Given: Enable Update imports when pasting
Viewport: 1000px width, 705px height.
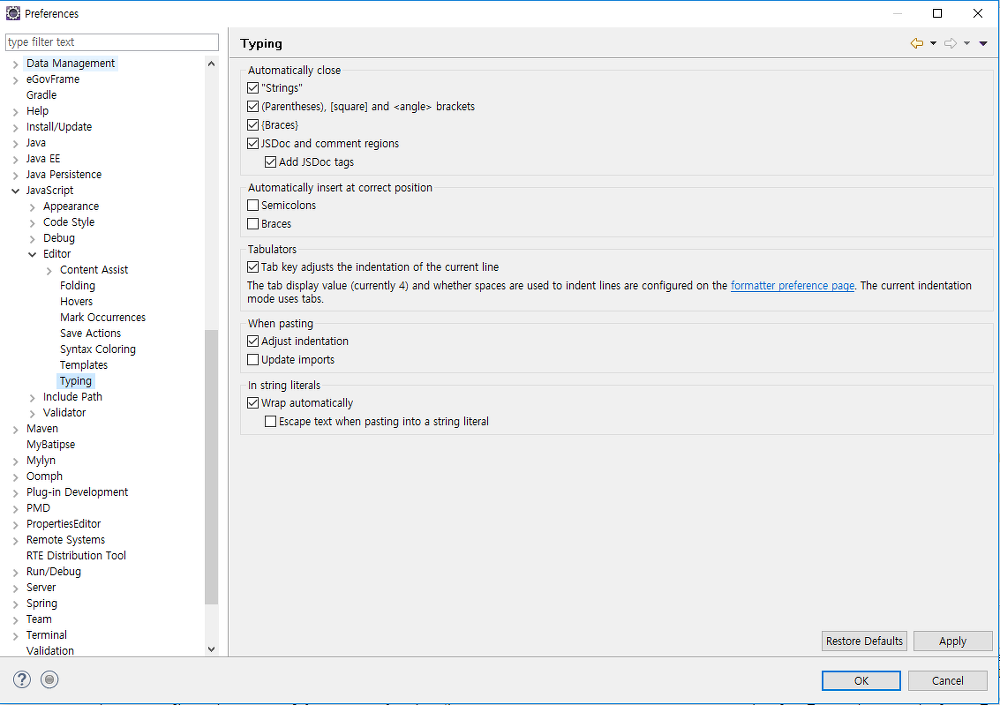Looking at the screenshot, I should (253, 360).
